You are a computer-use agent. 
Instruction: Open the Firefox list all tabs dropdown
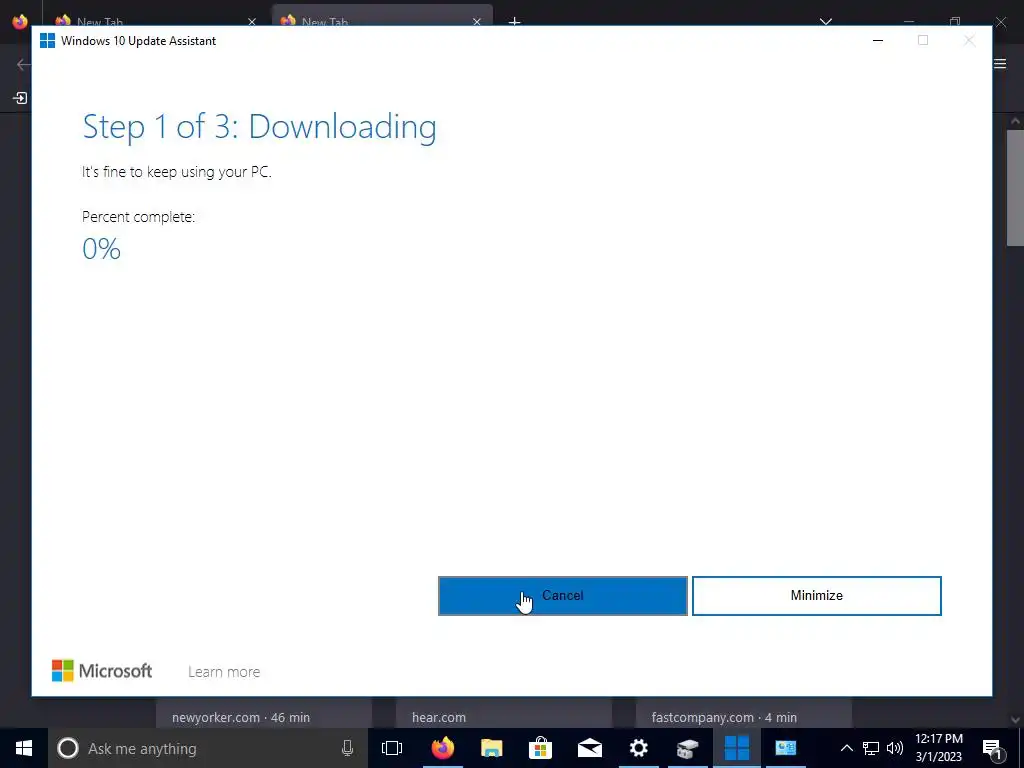(x=825, y=21)
